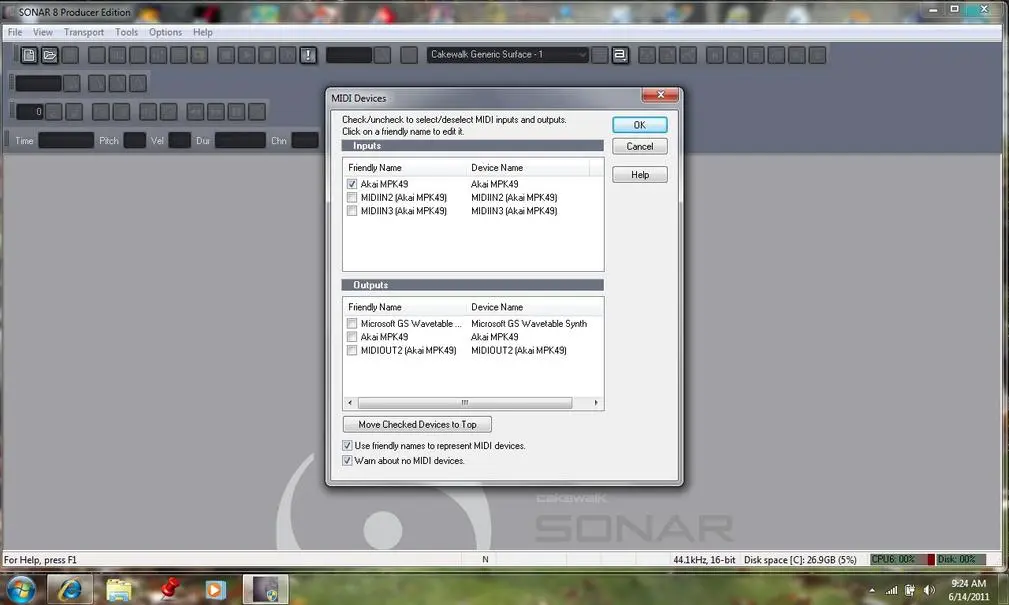Open the Help menu in menu bar
The image size is (1009, 605).
[203, 32]
